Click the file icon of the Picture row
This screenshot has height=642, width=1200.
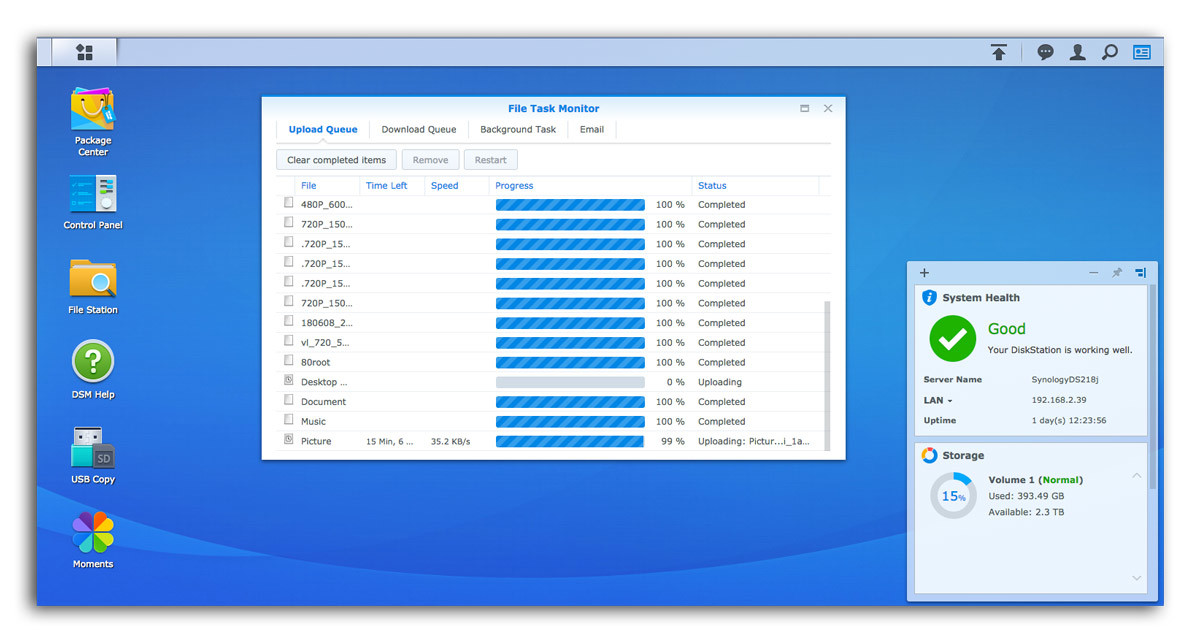pos(288,440)
